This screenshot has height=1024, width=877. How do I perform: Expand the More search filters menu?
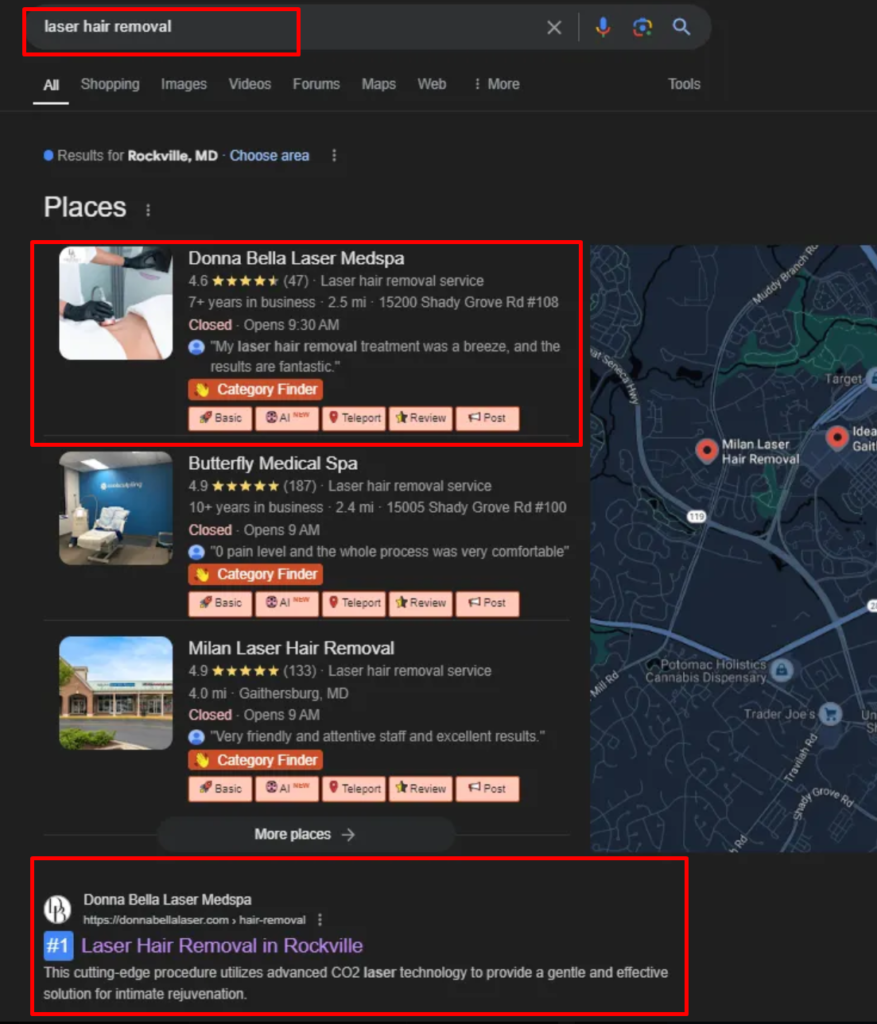pyautogui.click(x=497, y=84)
